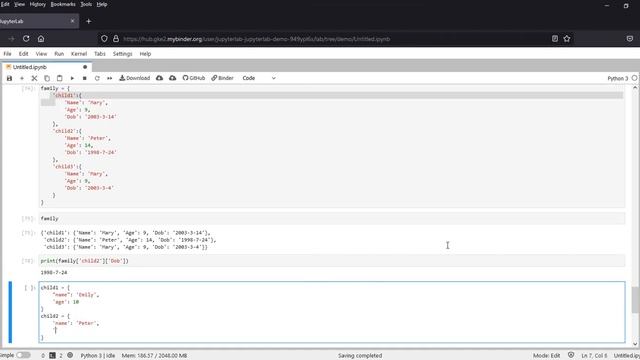The width and height of the screenshot is (640, 360).
Task: Run the selected cell
Action: coord(72,78)
